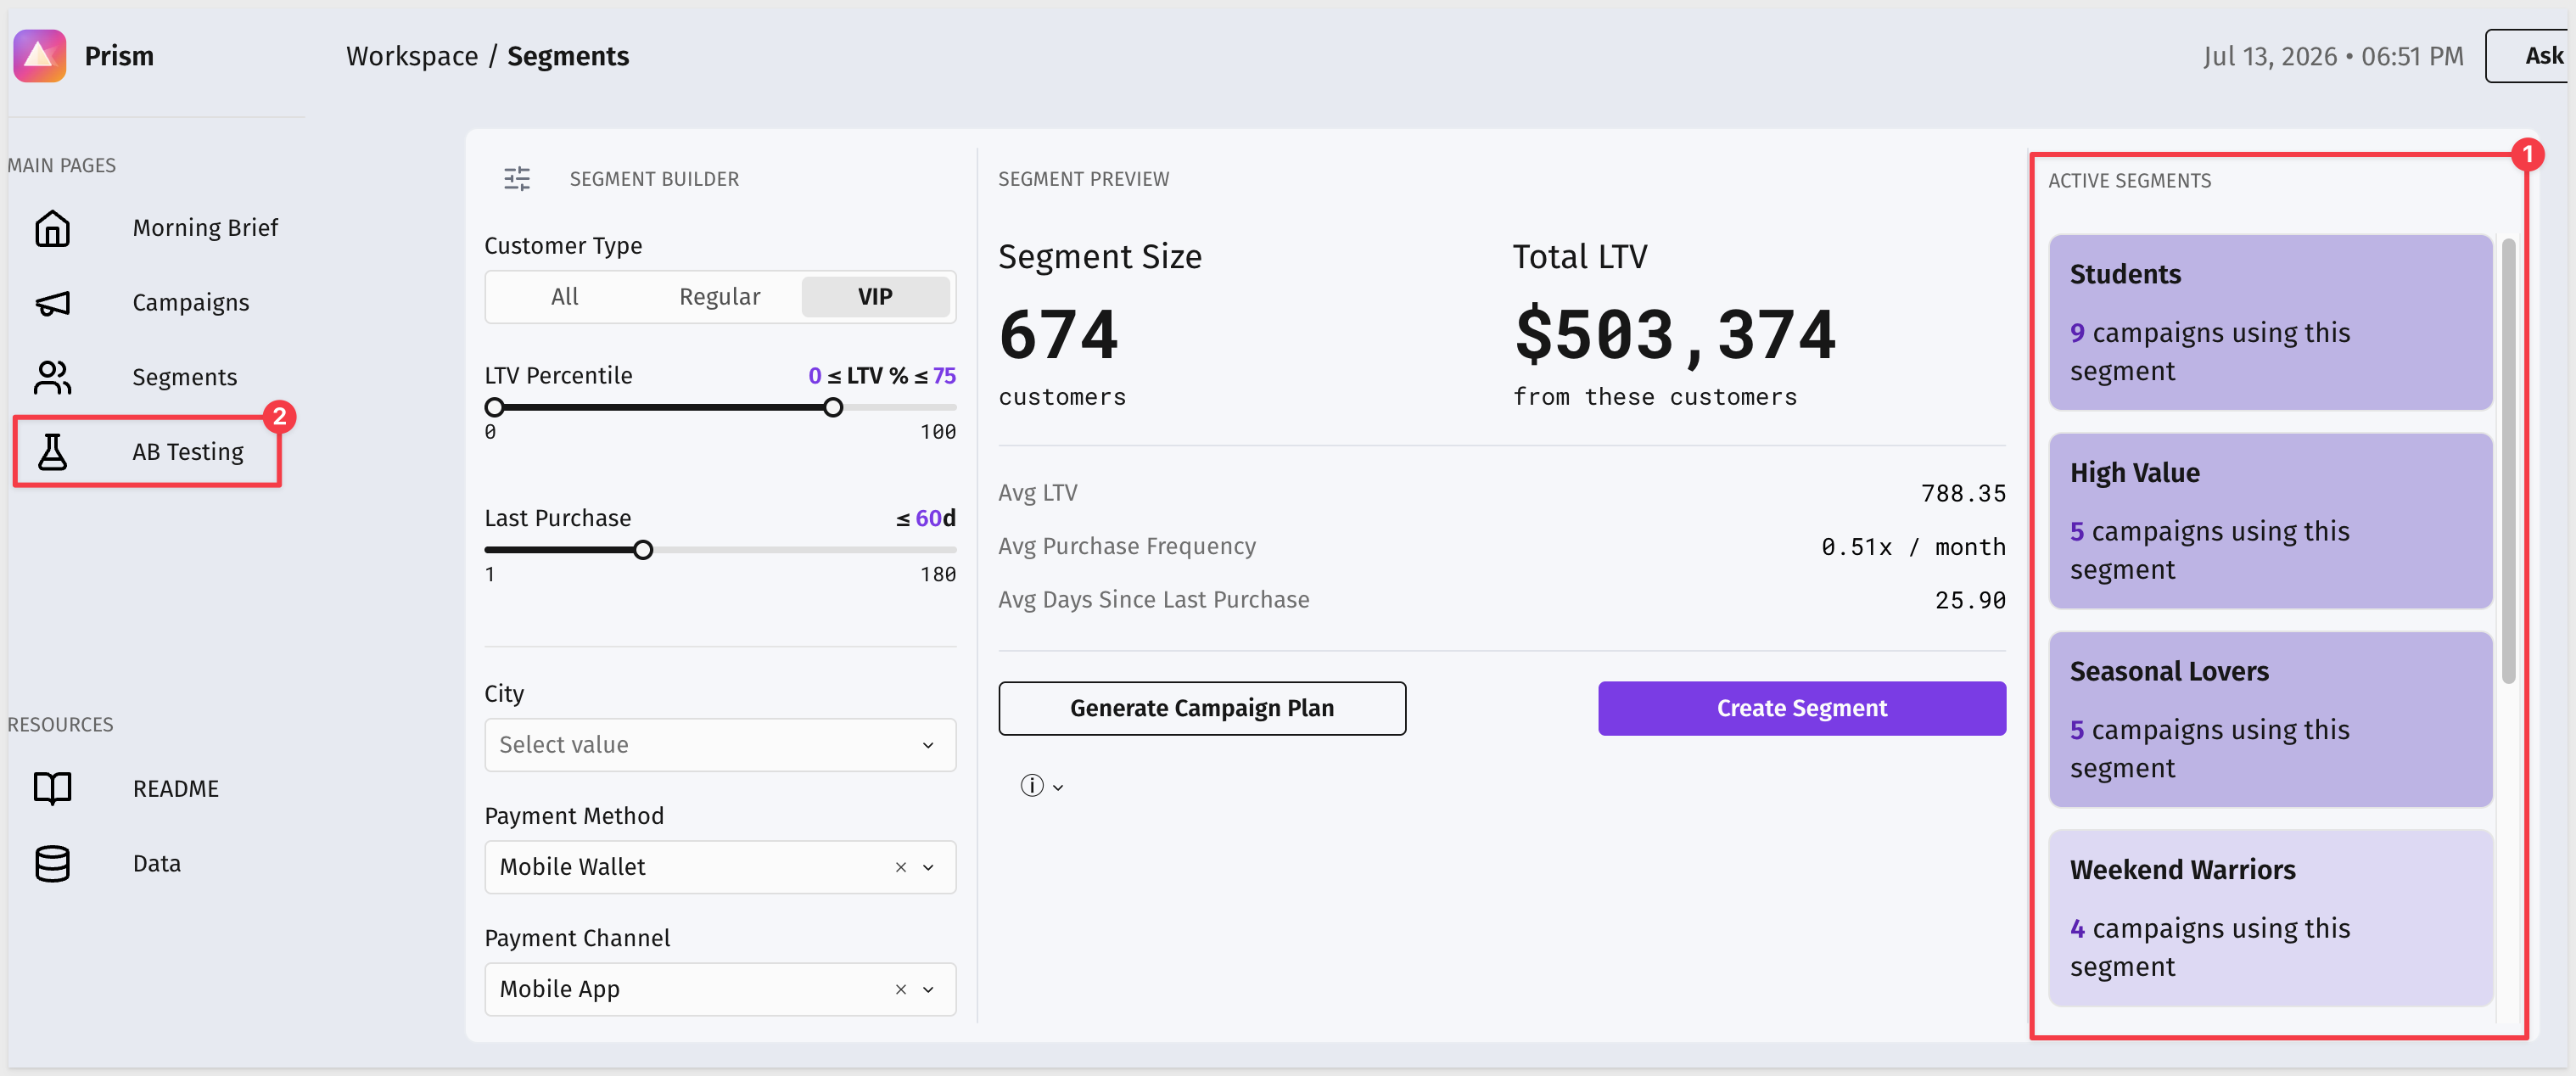Image resolution: width=2576 pixels, height=1076 pixels.
Task: Click the Create Segment button
Action: point(1802,709)
